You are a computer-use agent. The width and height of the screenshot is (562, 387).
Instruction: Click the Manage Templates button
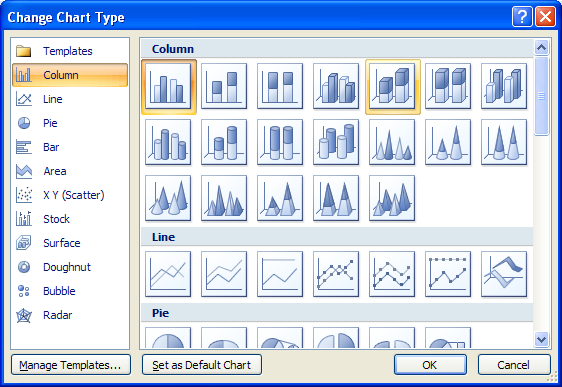click(71, 365)
